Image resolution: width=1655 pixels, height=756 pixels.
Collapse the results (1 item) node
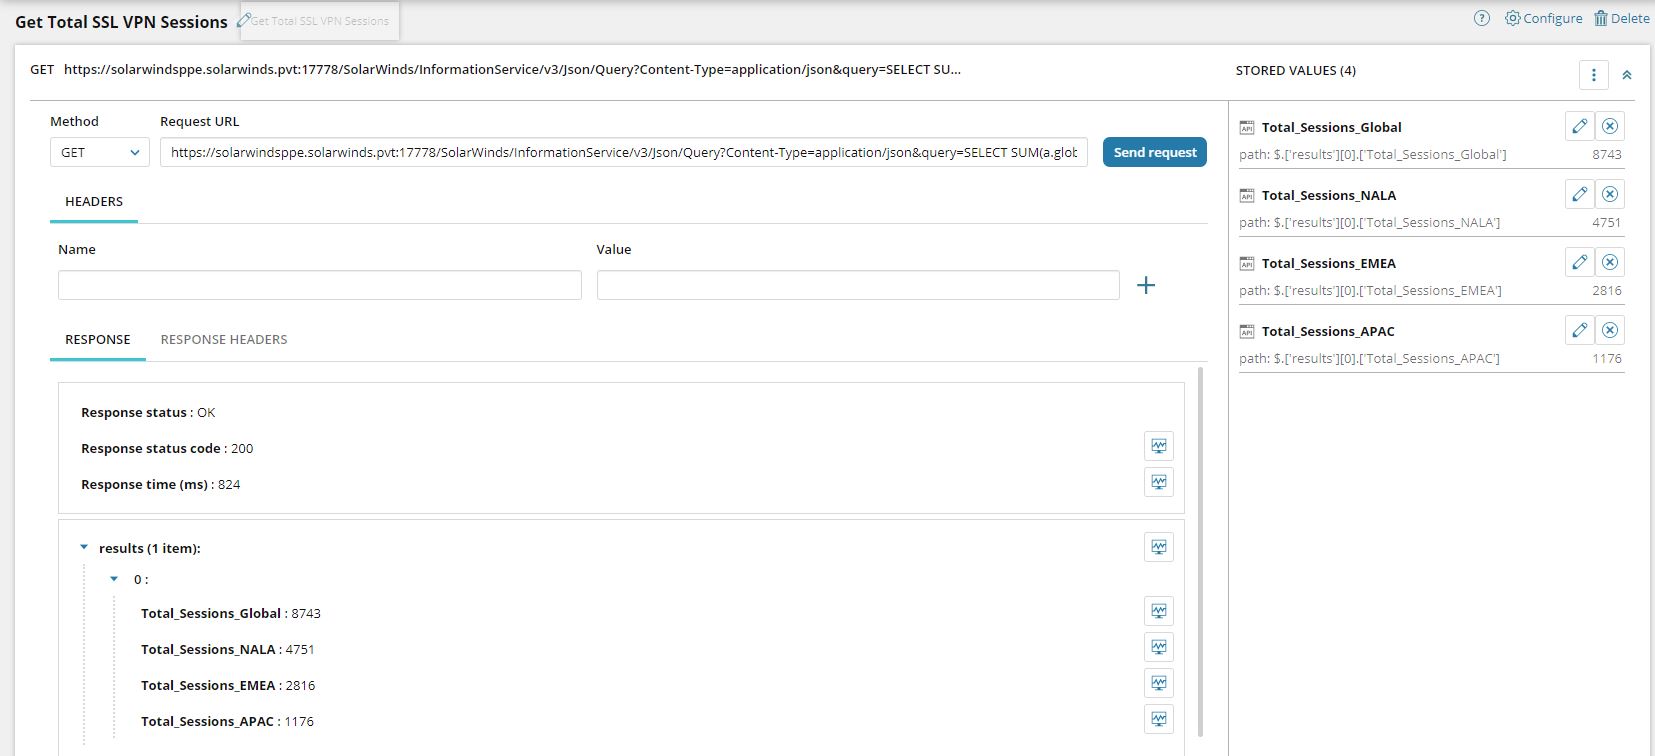(x=84, y=547)
